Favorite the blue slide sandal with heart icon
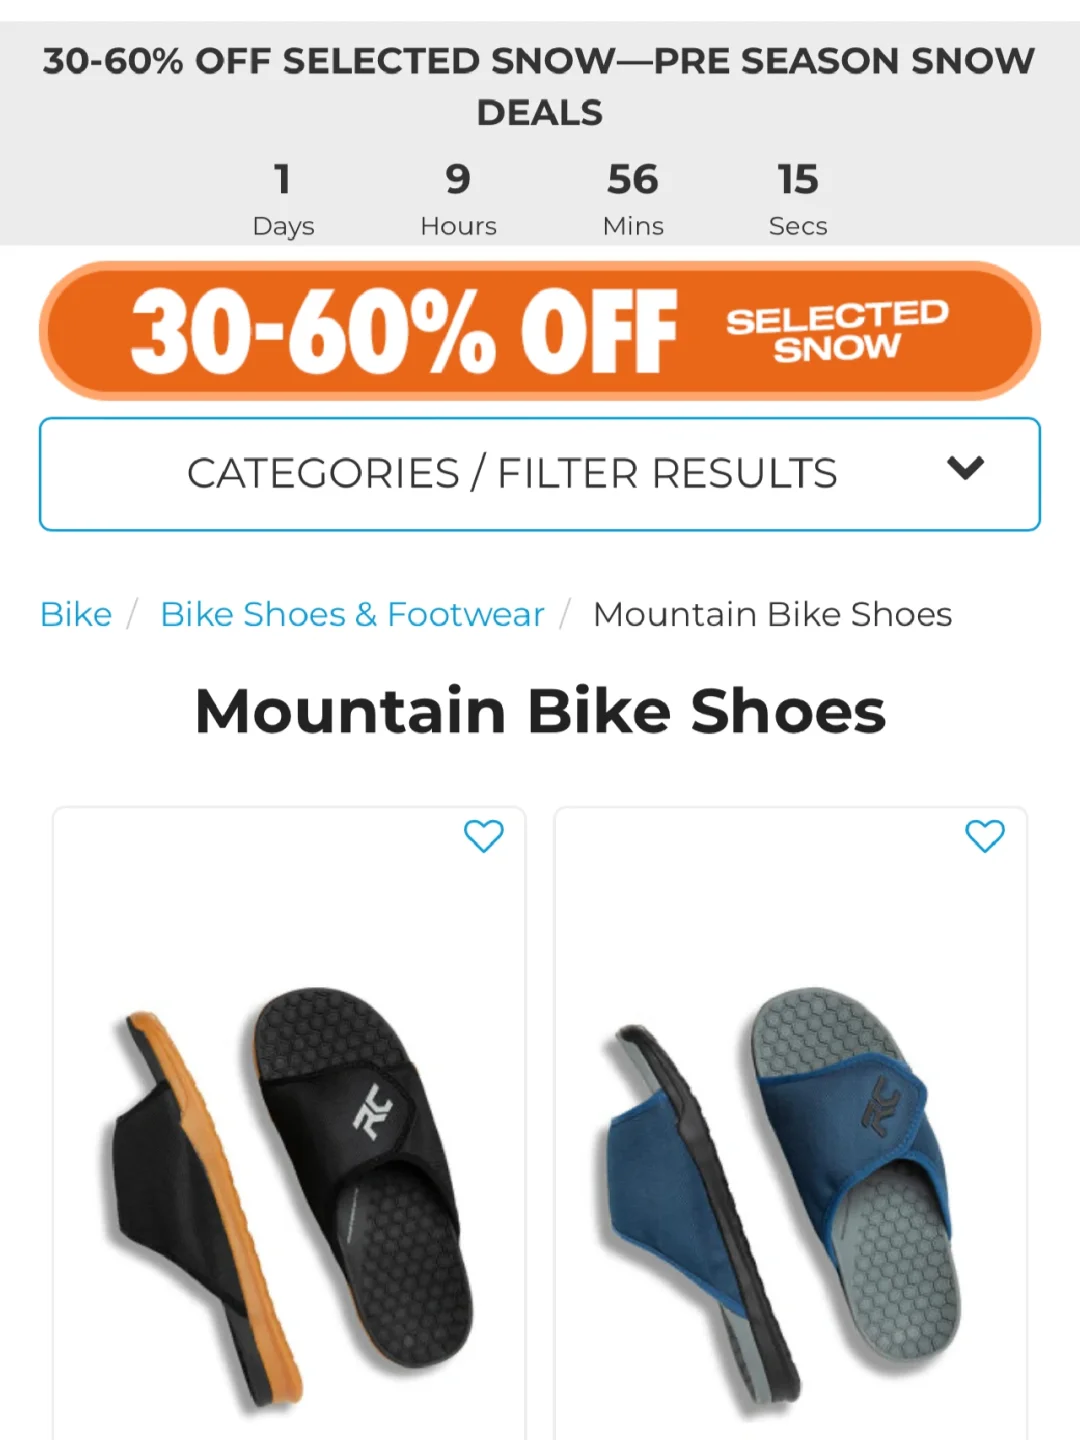 985,836
